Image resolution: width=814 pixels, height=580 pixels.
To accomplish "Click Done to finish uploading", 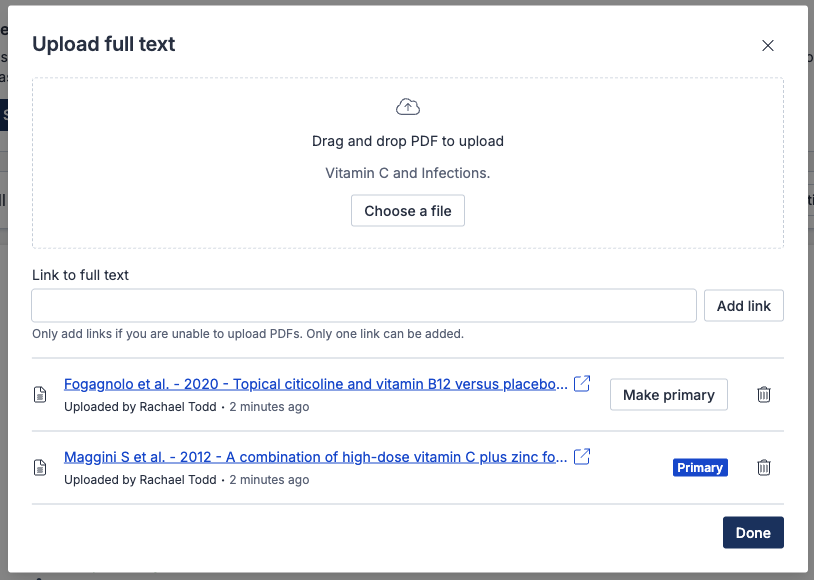I will click(x=752, y=533).
